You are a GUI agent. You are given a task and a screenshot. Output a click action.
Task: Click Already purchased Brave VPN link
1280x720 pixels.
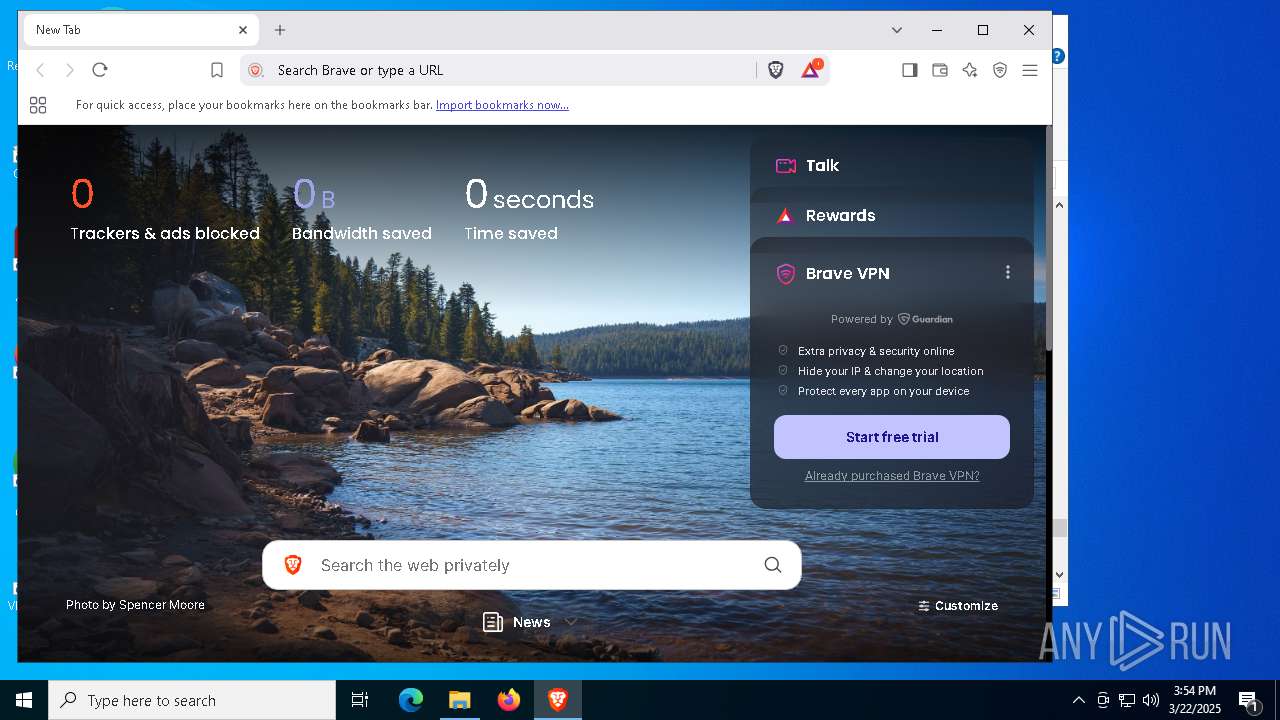point(892,476)
